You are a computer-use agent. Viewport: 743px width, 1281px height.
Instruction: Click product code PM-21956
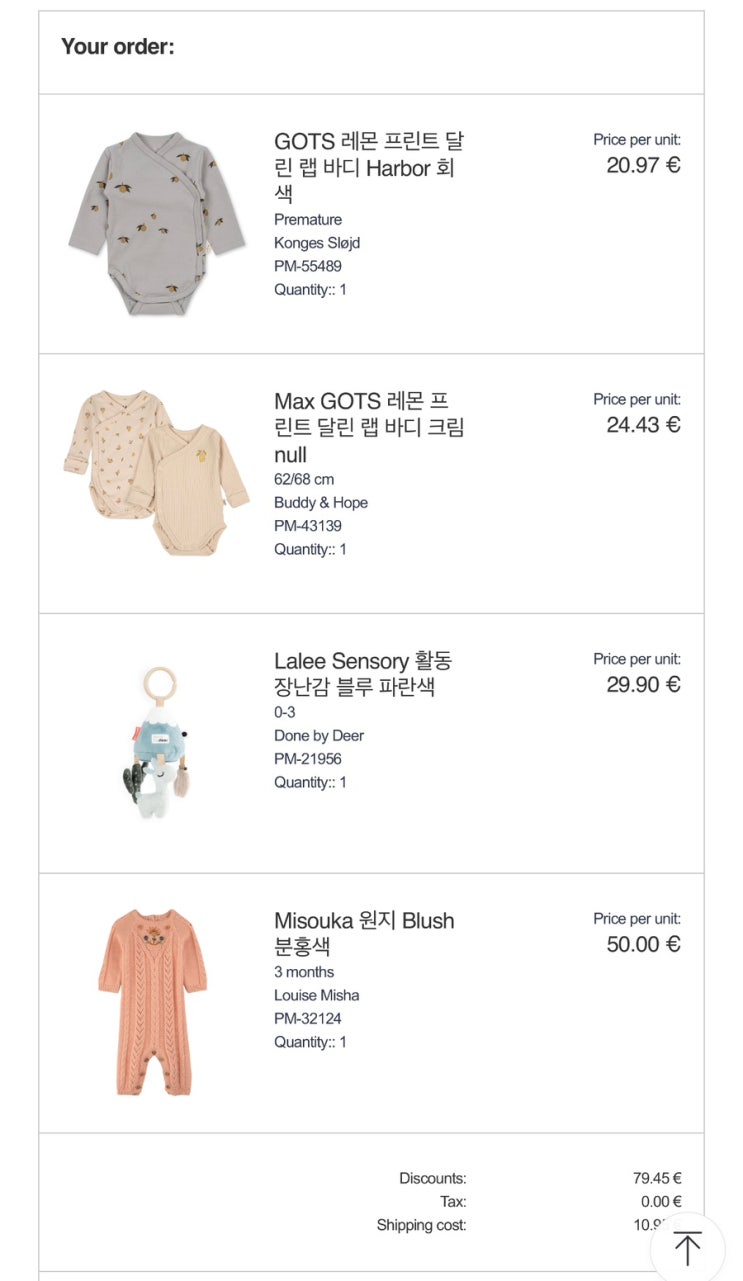click(x=308, y=759)
